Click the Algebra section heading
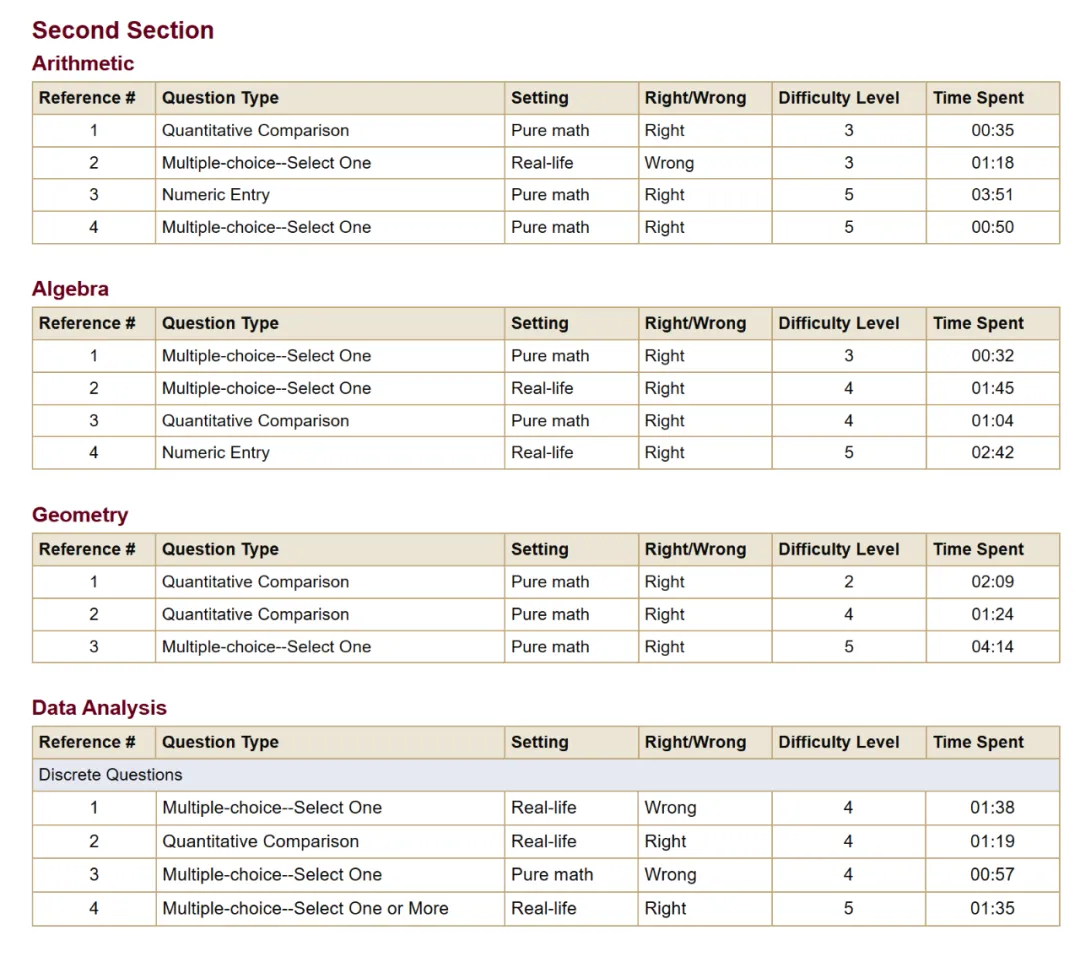This screenshot has width=1080, height=973. point(70,289)
